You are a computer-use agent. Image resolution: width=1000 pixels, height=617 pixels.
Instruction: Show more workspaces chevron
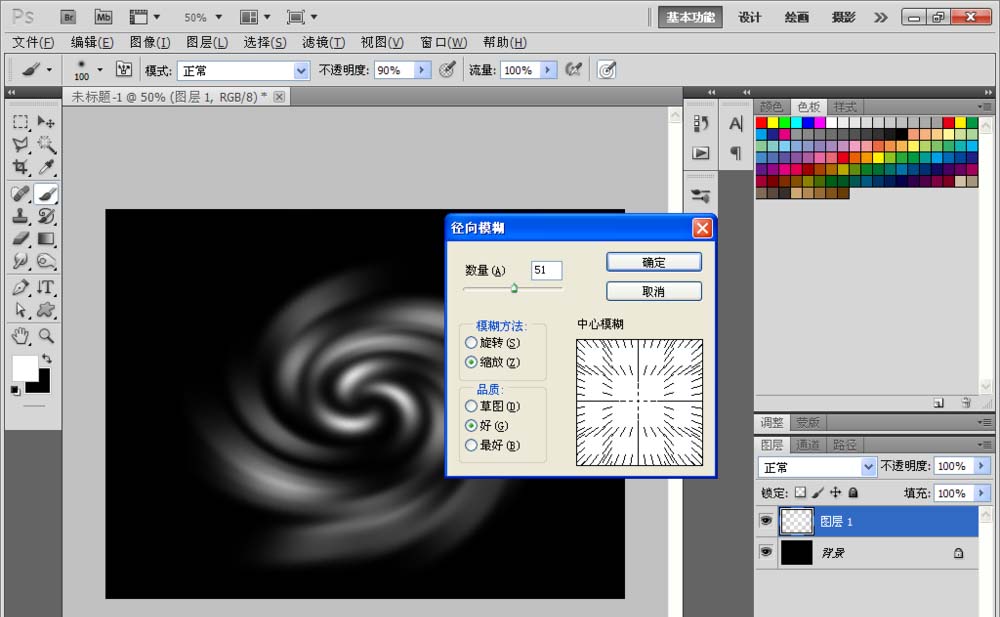(881, 17)
